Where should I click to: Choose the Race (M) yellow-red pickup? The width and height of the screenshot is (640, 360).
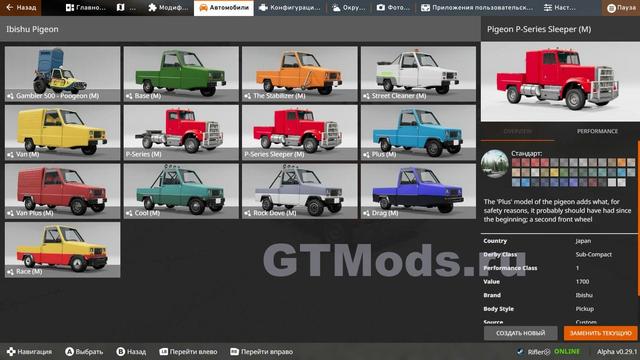coord(62,250)
